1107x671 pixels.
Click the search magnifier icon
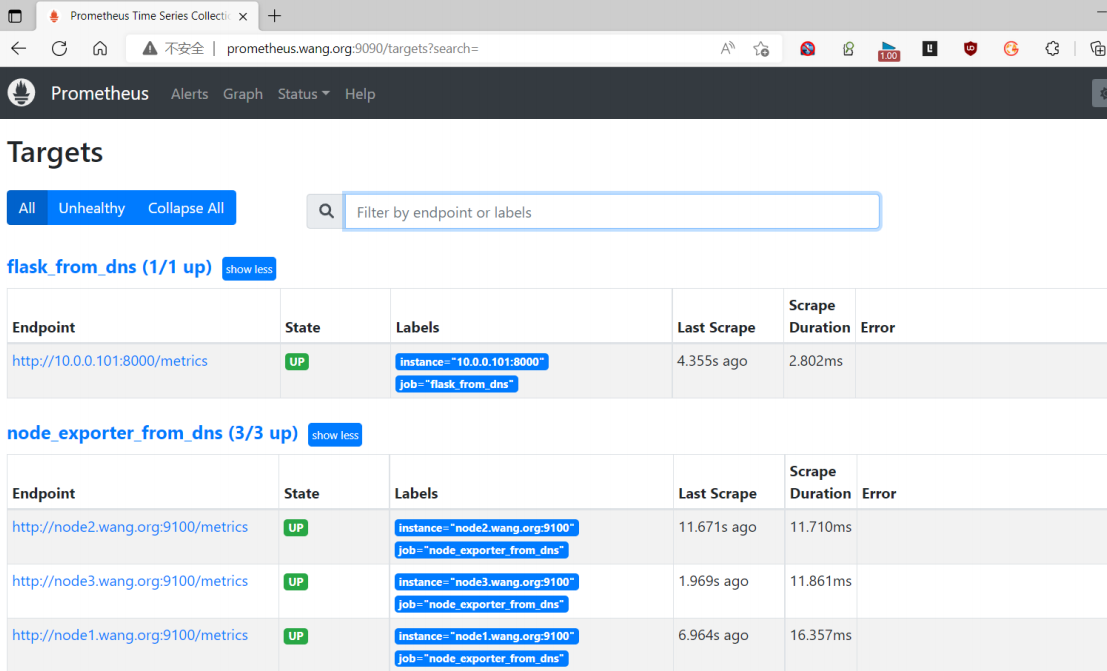325,211
